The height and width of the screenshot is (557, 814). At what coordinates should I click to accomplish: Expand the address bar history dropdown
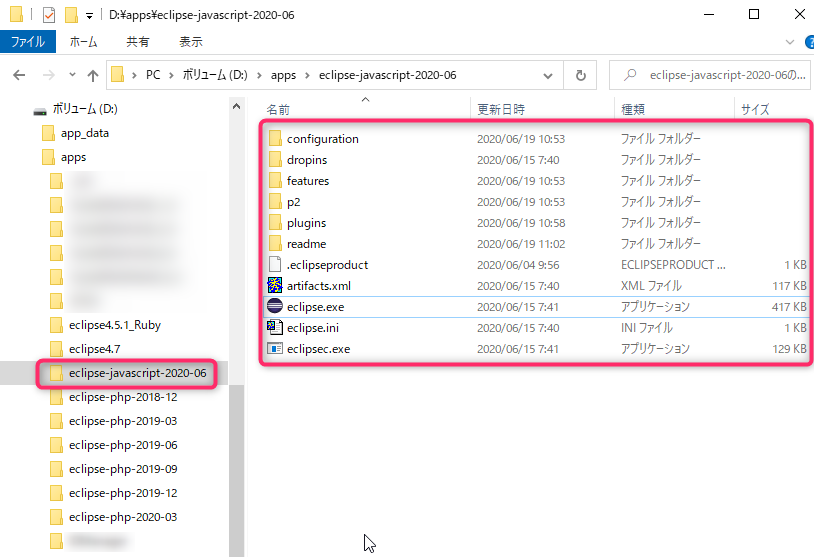548,76
